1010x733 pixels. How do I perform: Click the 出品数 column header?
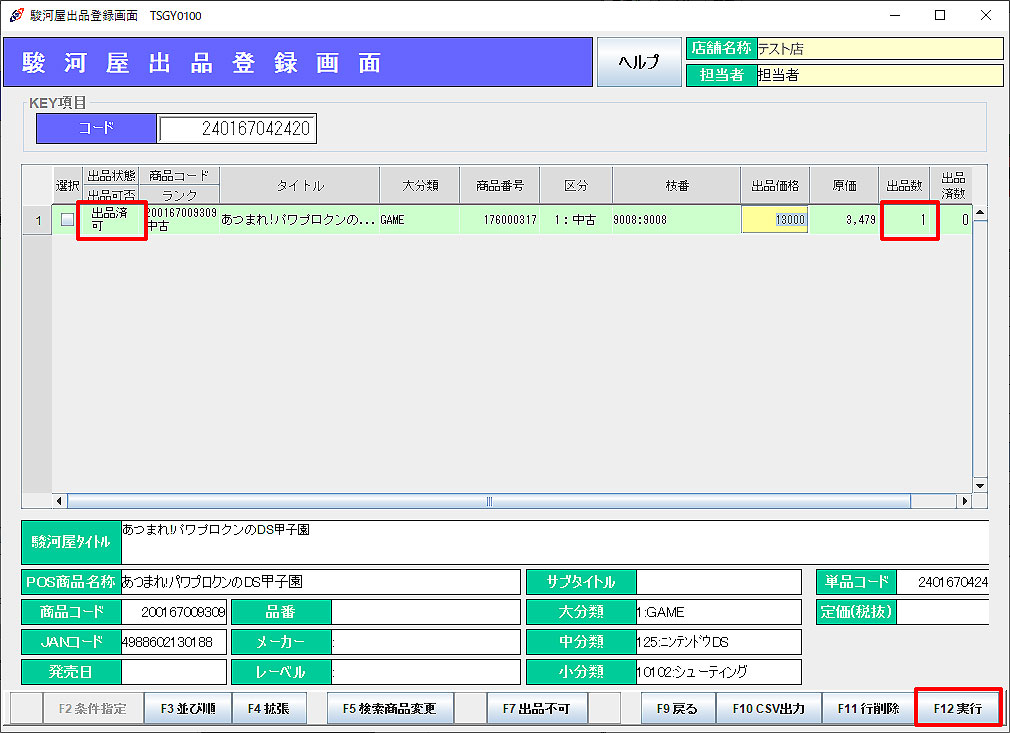(x=904, y=185)
